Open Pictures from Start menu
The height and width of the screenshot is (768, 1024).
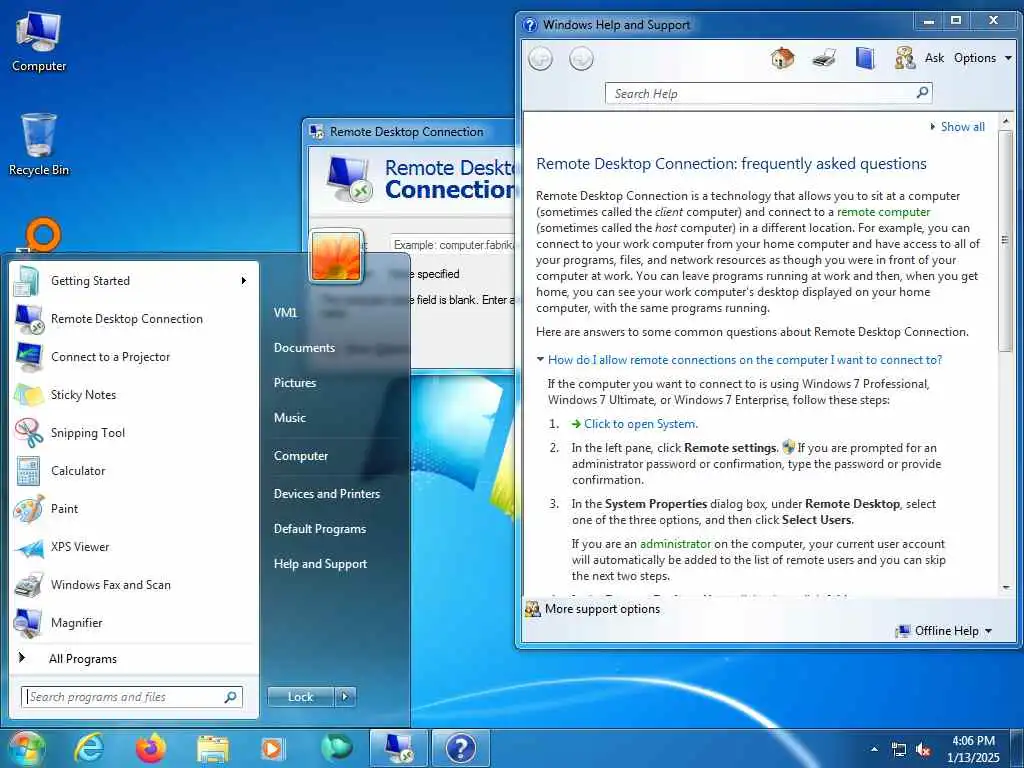click(x=295, y=383)
